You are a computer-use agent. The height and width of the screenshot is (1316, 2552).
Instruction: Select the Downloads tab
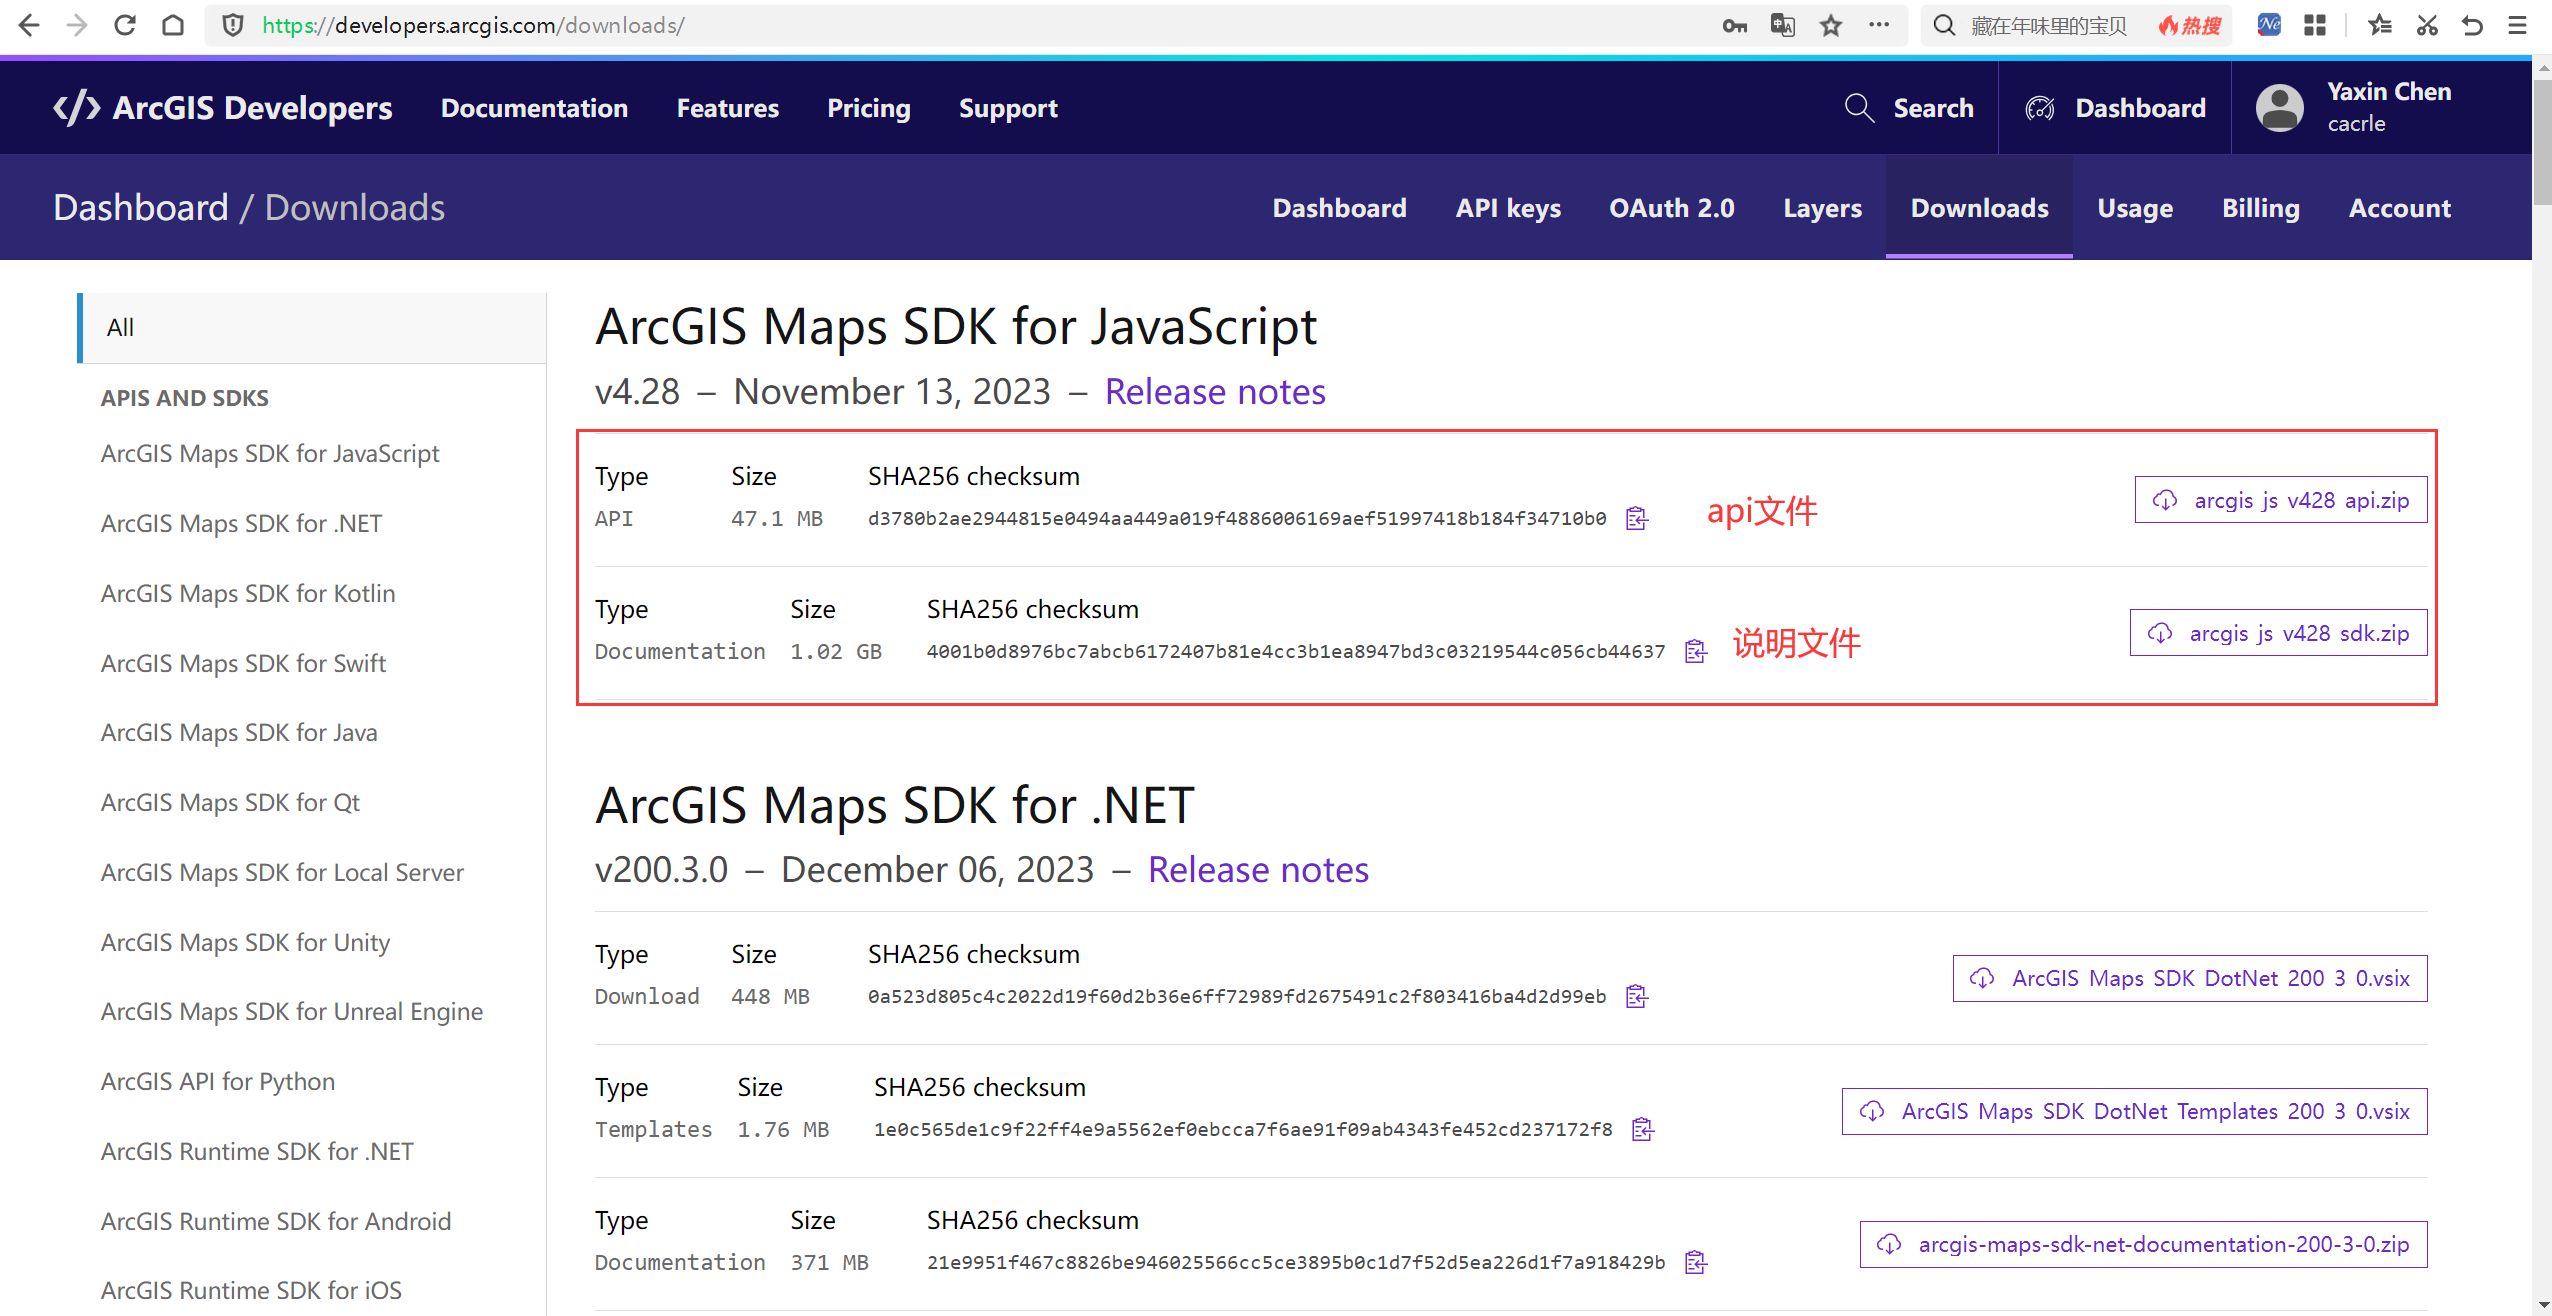coord(1979,208)
